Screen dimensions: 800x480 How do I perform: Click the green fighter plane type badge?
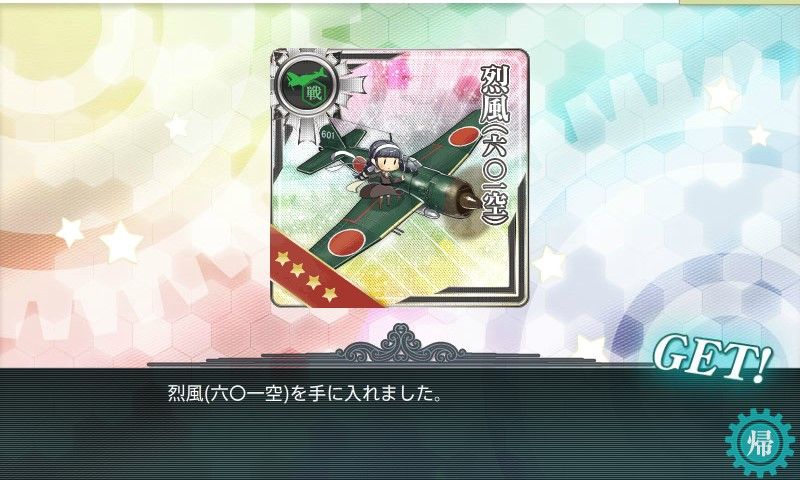305,83
